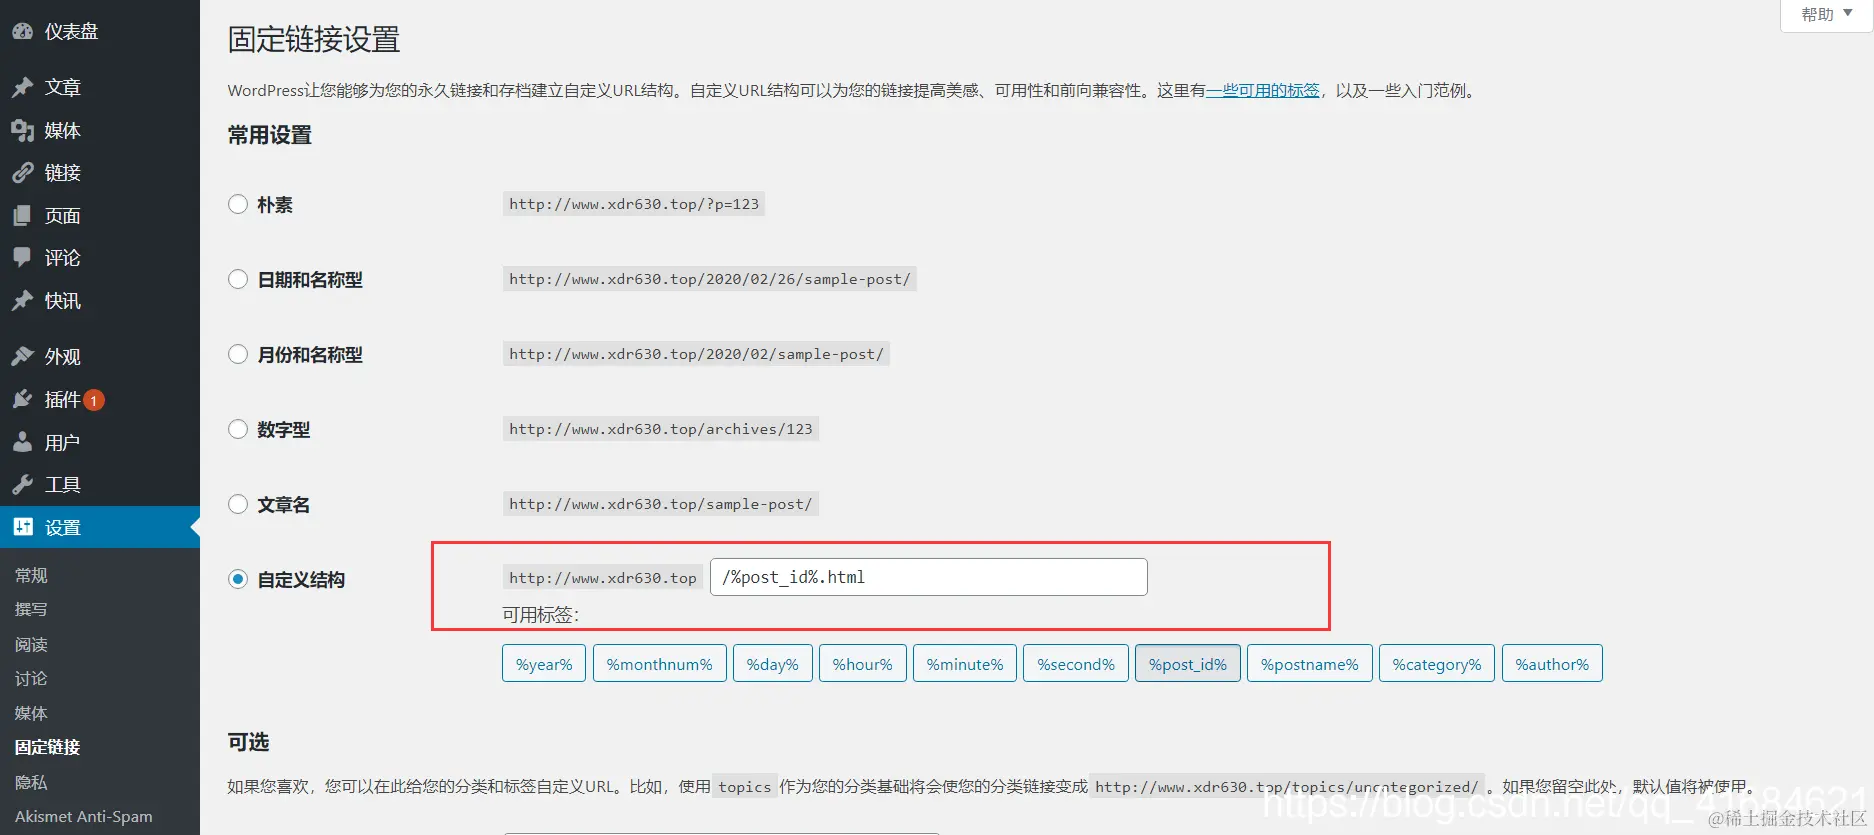Open Akismet Anti-Spam settings
The width and height of the screenshot is (1874, 835).
click(x=84, y=816)
